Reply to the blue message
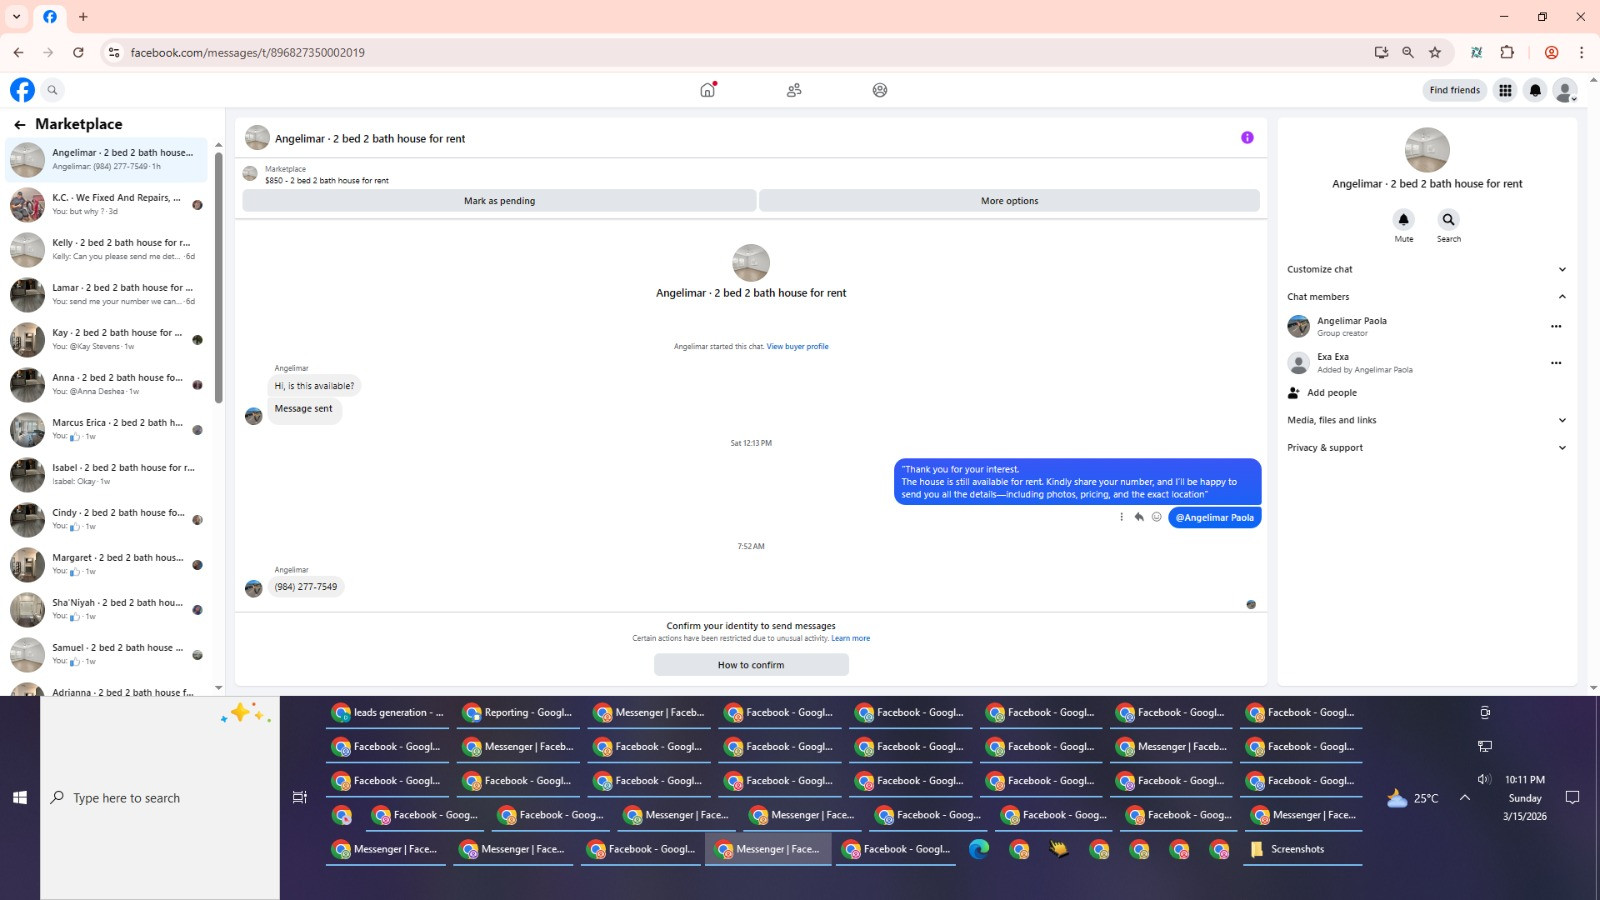The height and width of the screenshot is (900, 1600). click(x=1139, y=517)
